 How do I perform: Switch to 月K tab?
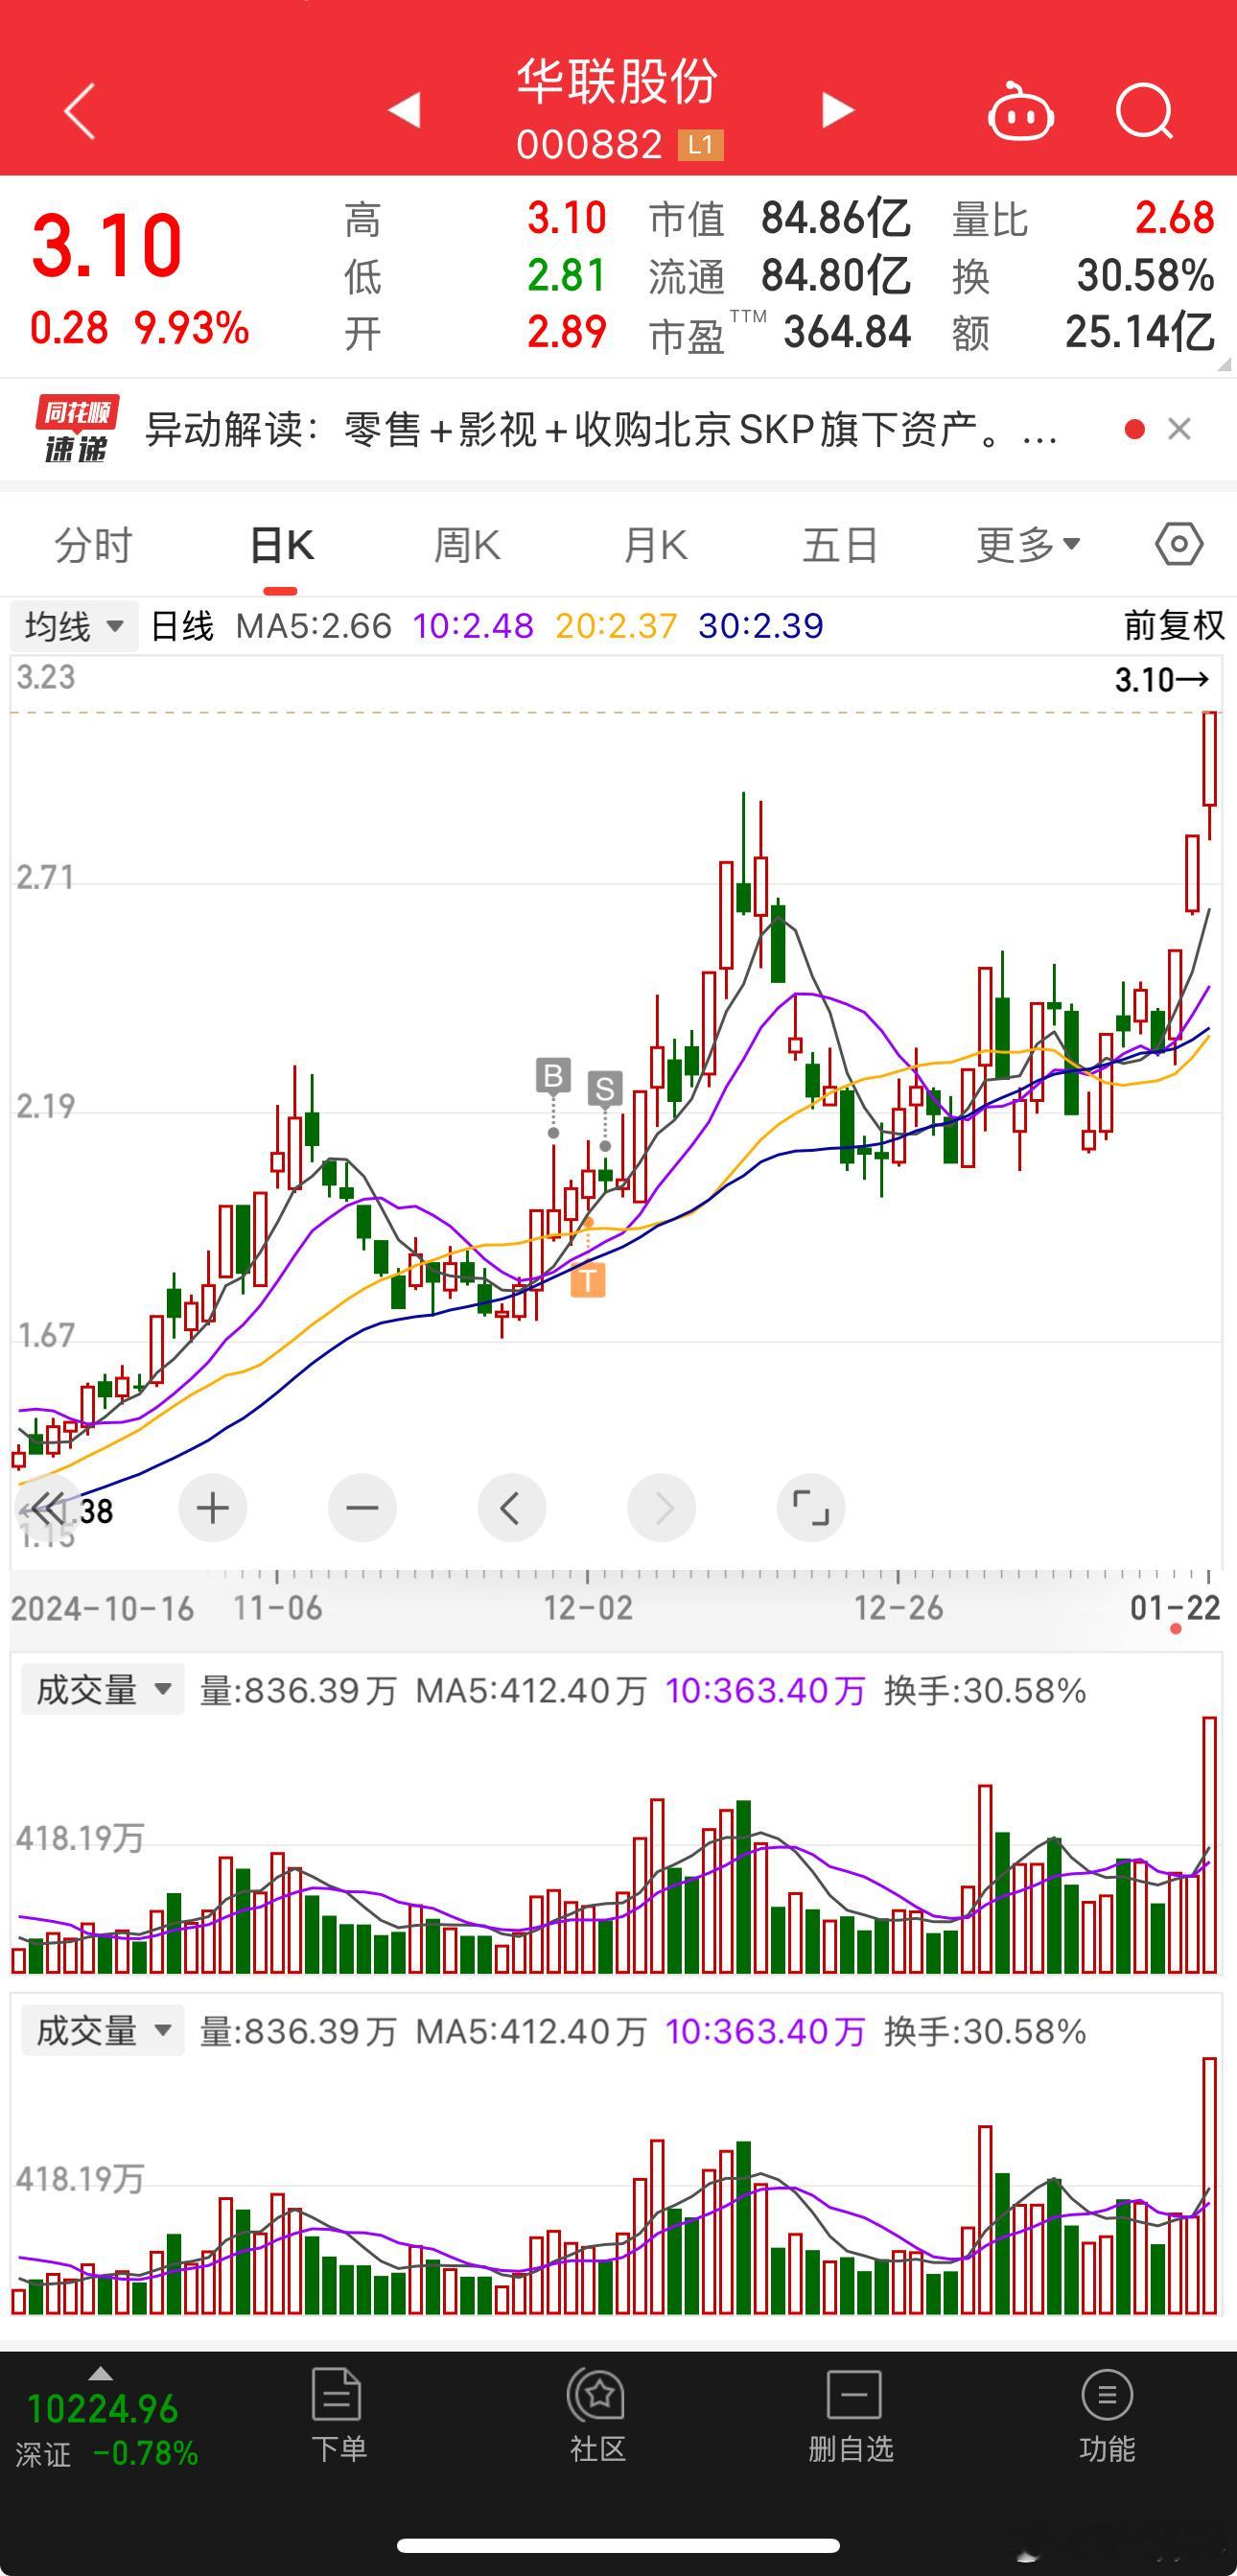click(x=655, y=546)
